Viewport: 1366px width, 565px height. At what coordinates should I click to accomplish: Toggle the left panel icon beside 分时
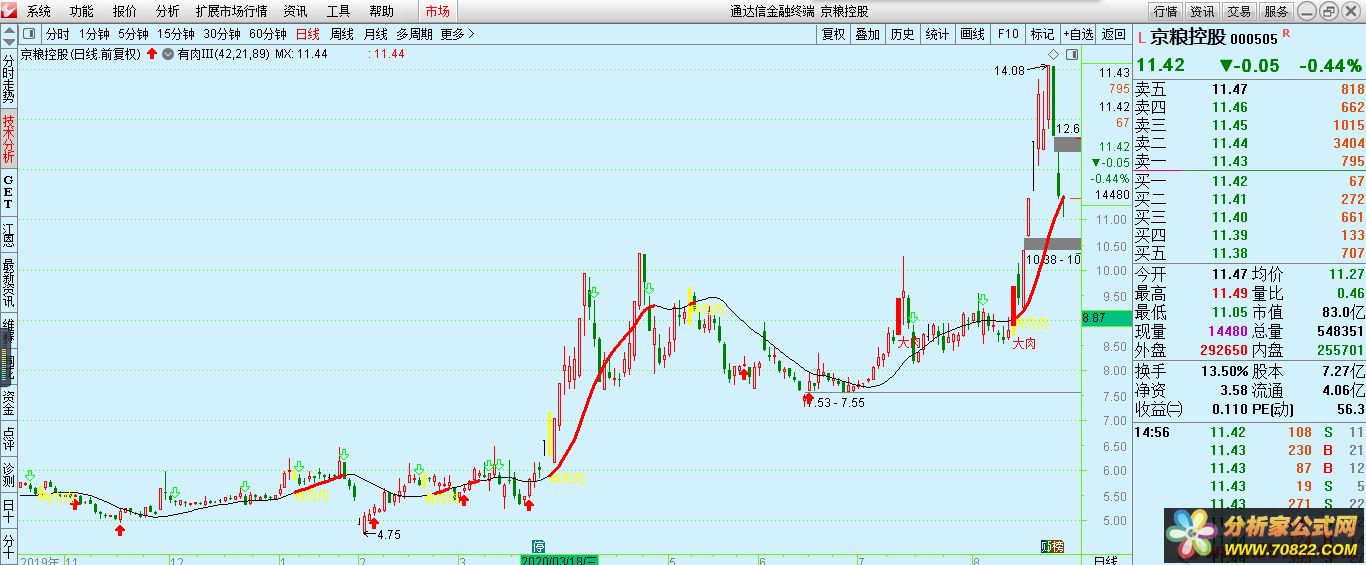31,34
